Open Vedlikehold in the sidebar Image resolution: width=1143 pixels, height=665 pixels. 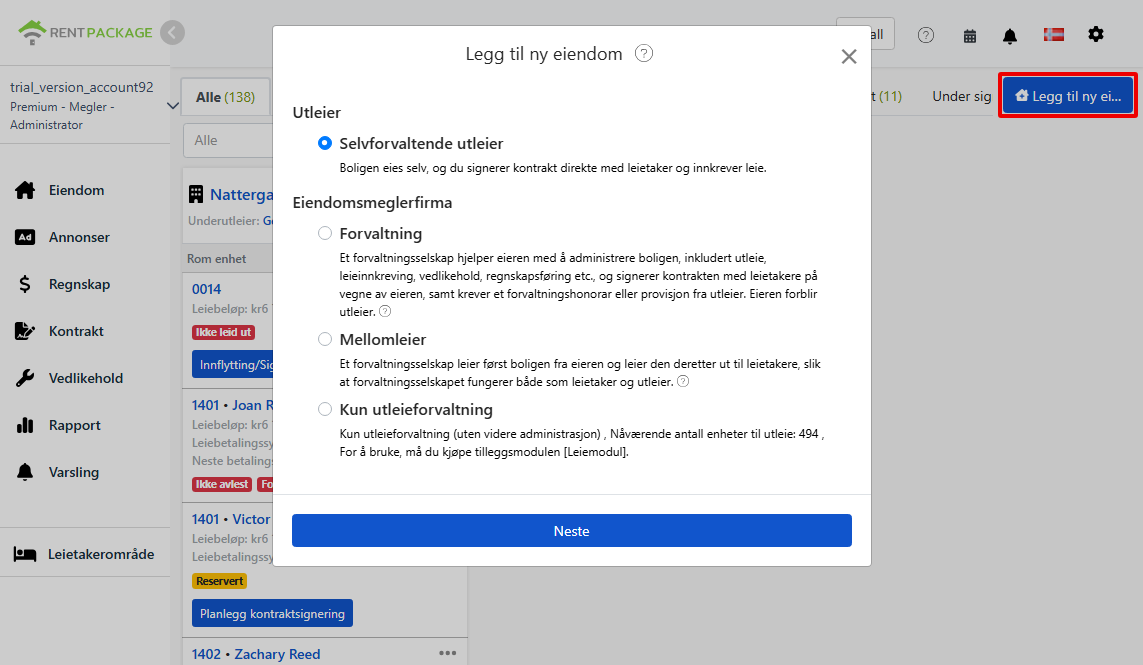tap(85, 378)
